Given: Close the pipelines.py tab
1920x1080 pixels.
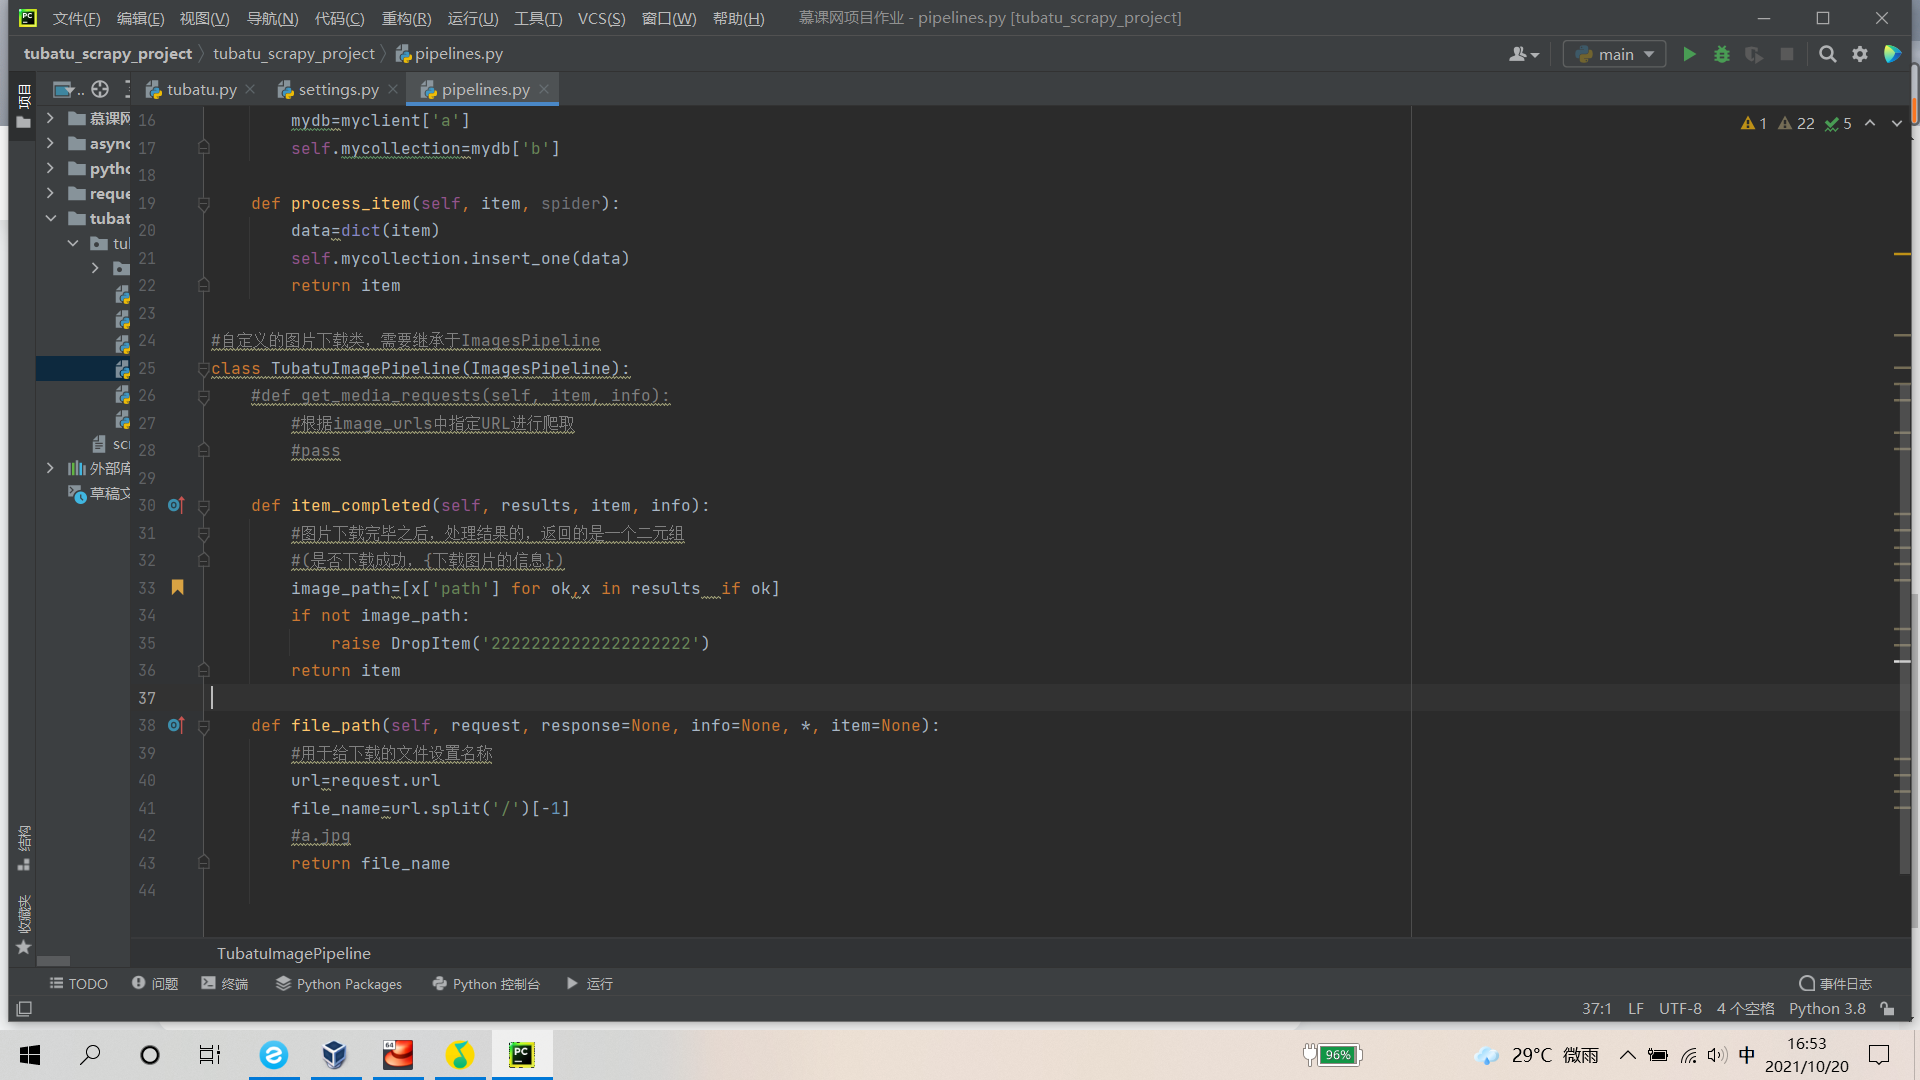Looking at the screenshot, I should (x=544, y=90).
